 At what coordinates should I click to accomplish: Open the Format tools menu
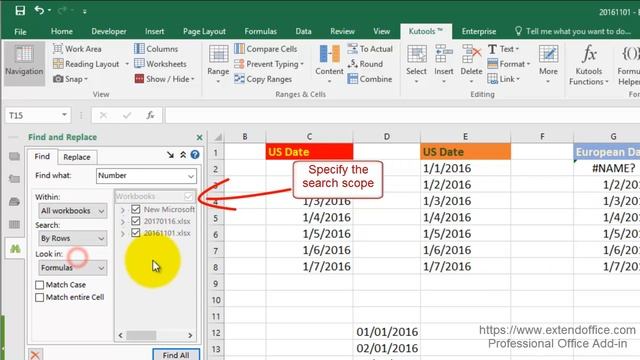click(x=509, y=64)
